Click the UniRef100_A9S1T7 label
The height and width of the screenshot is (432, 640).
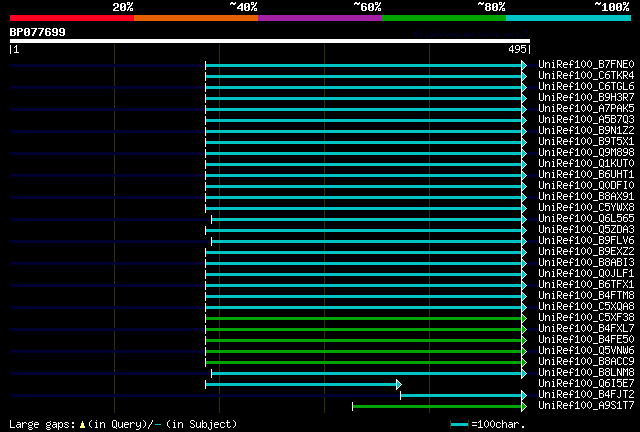pyautogui.click(x=586, y=406)
